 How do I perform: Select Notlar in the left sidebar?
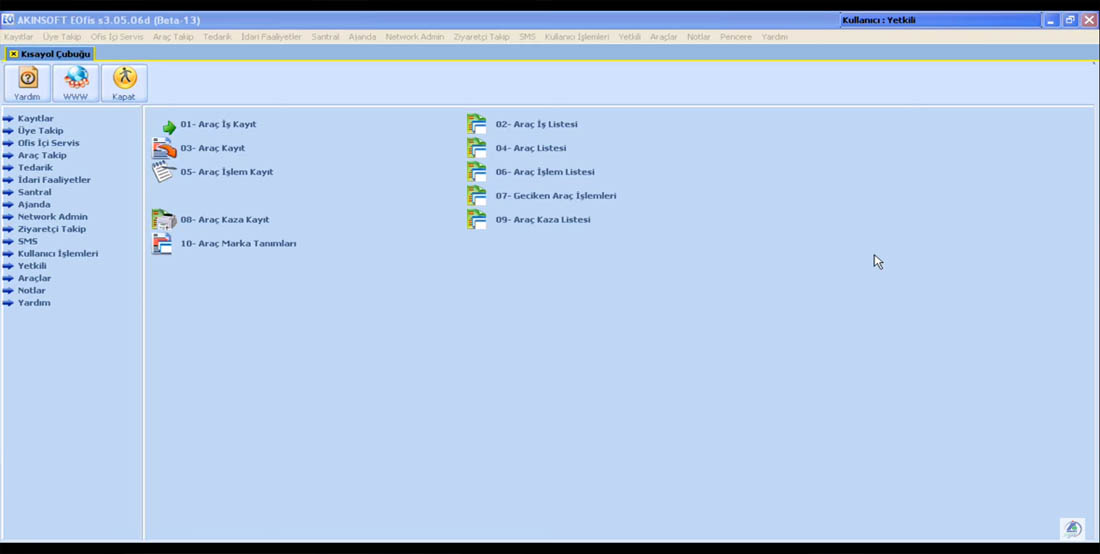pos(32,290)
